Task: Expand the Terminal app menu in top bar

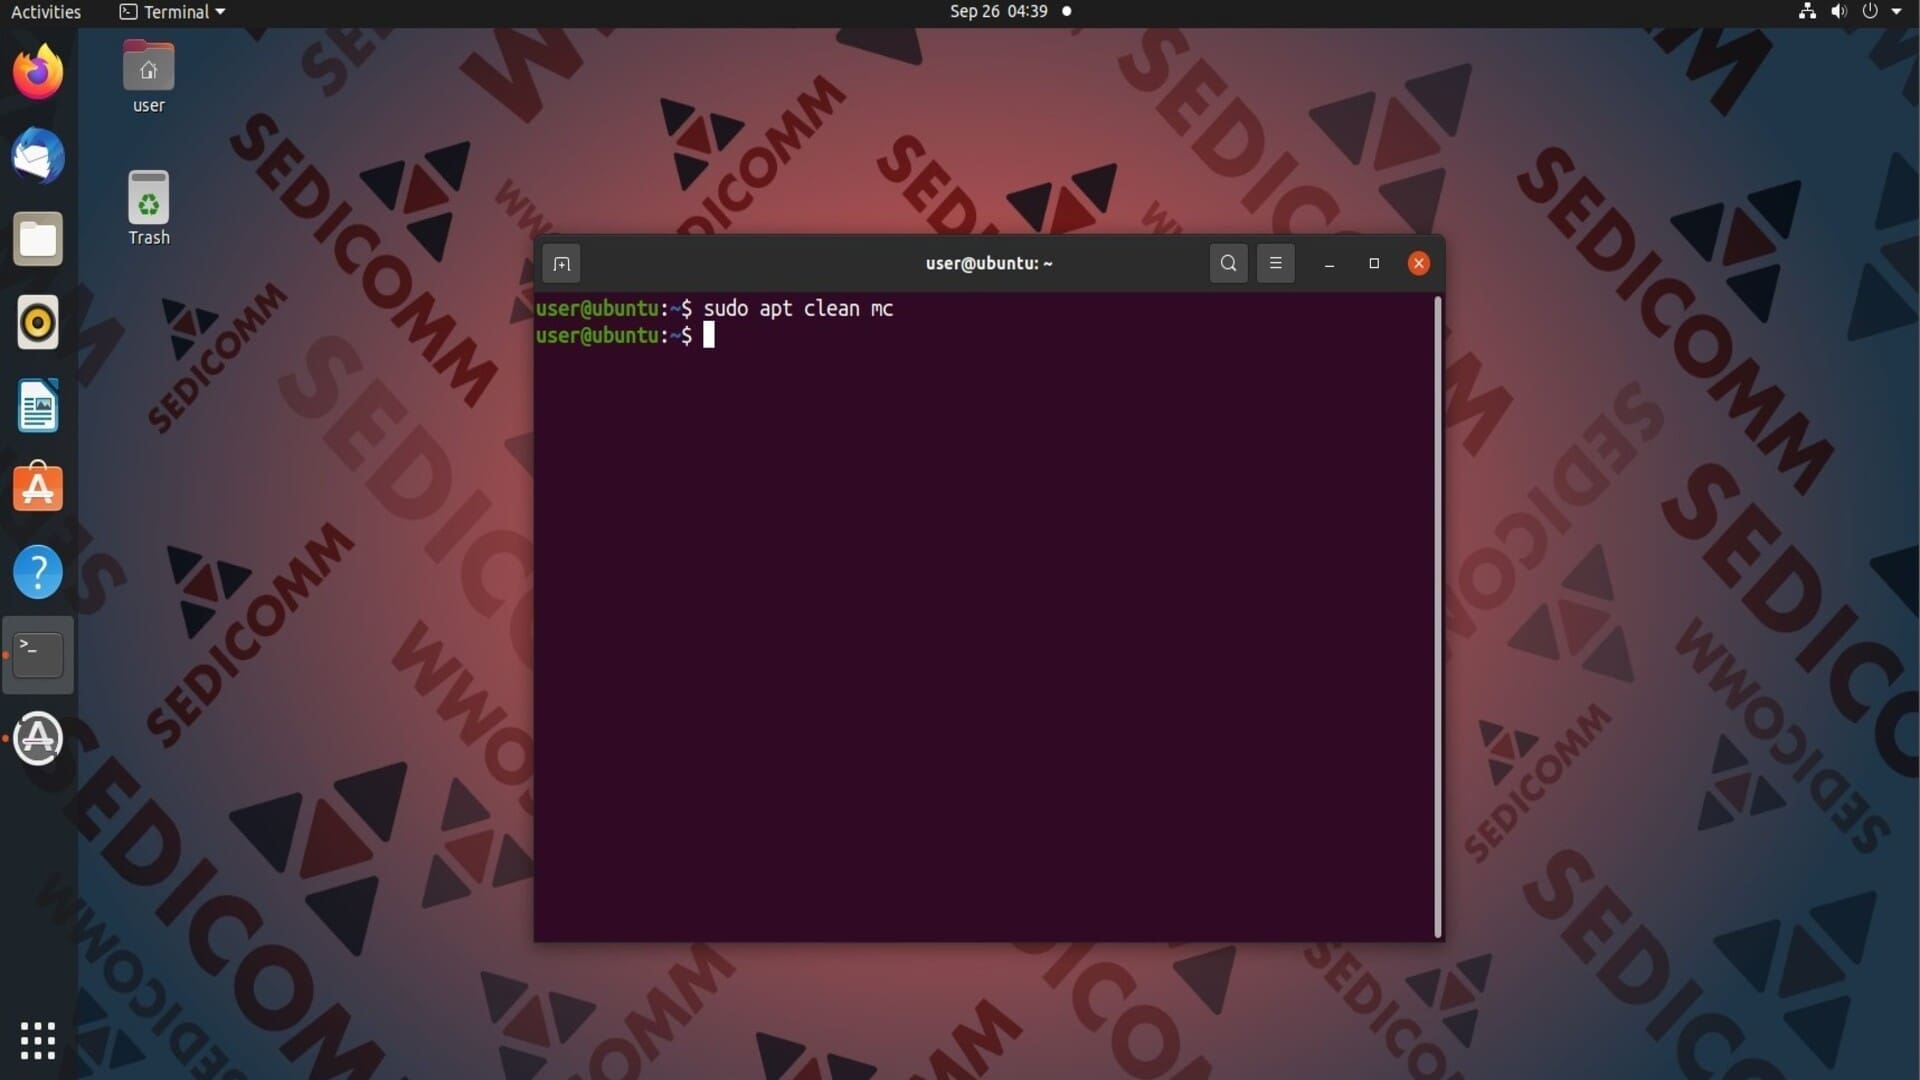Action: tap(172, 12)
